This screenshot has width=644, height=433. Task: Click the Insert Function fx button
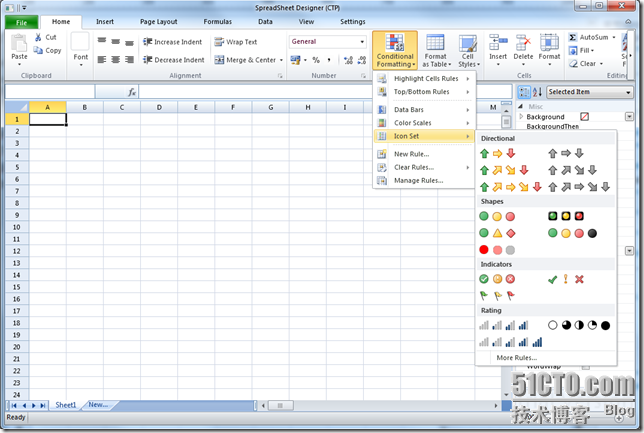click(x=131, y=92)
